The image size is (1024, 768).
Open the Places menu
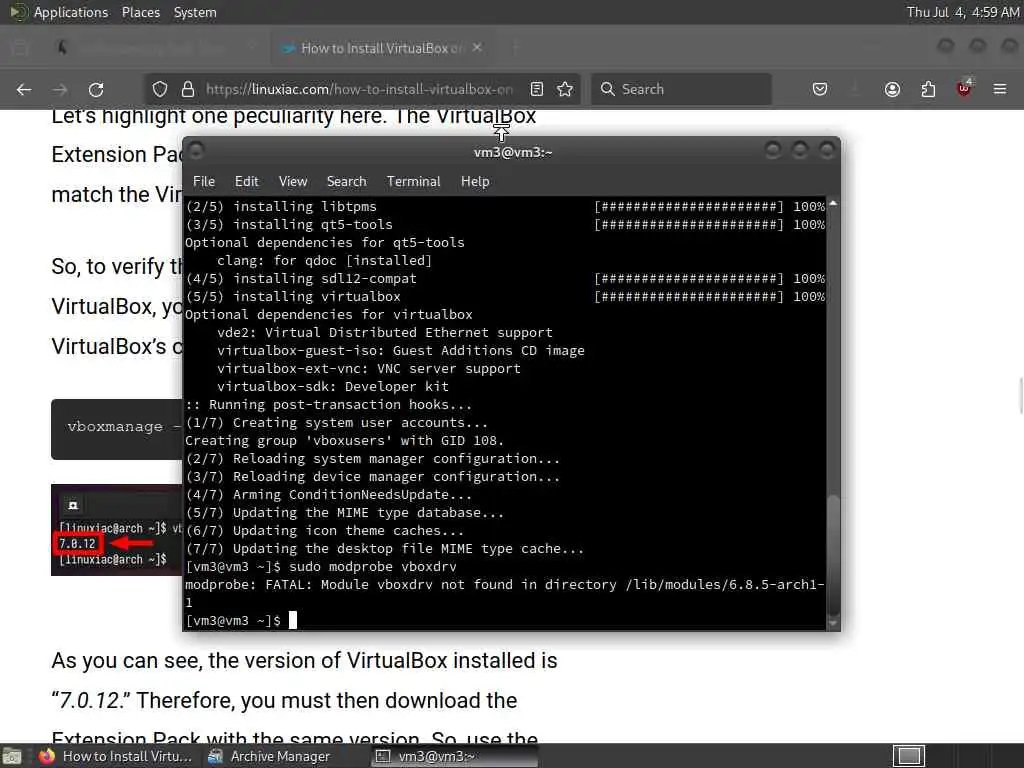point(140,12)
